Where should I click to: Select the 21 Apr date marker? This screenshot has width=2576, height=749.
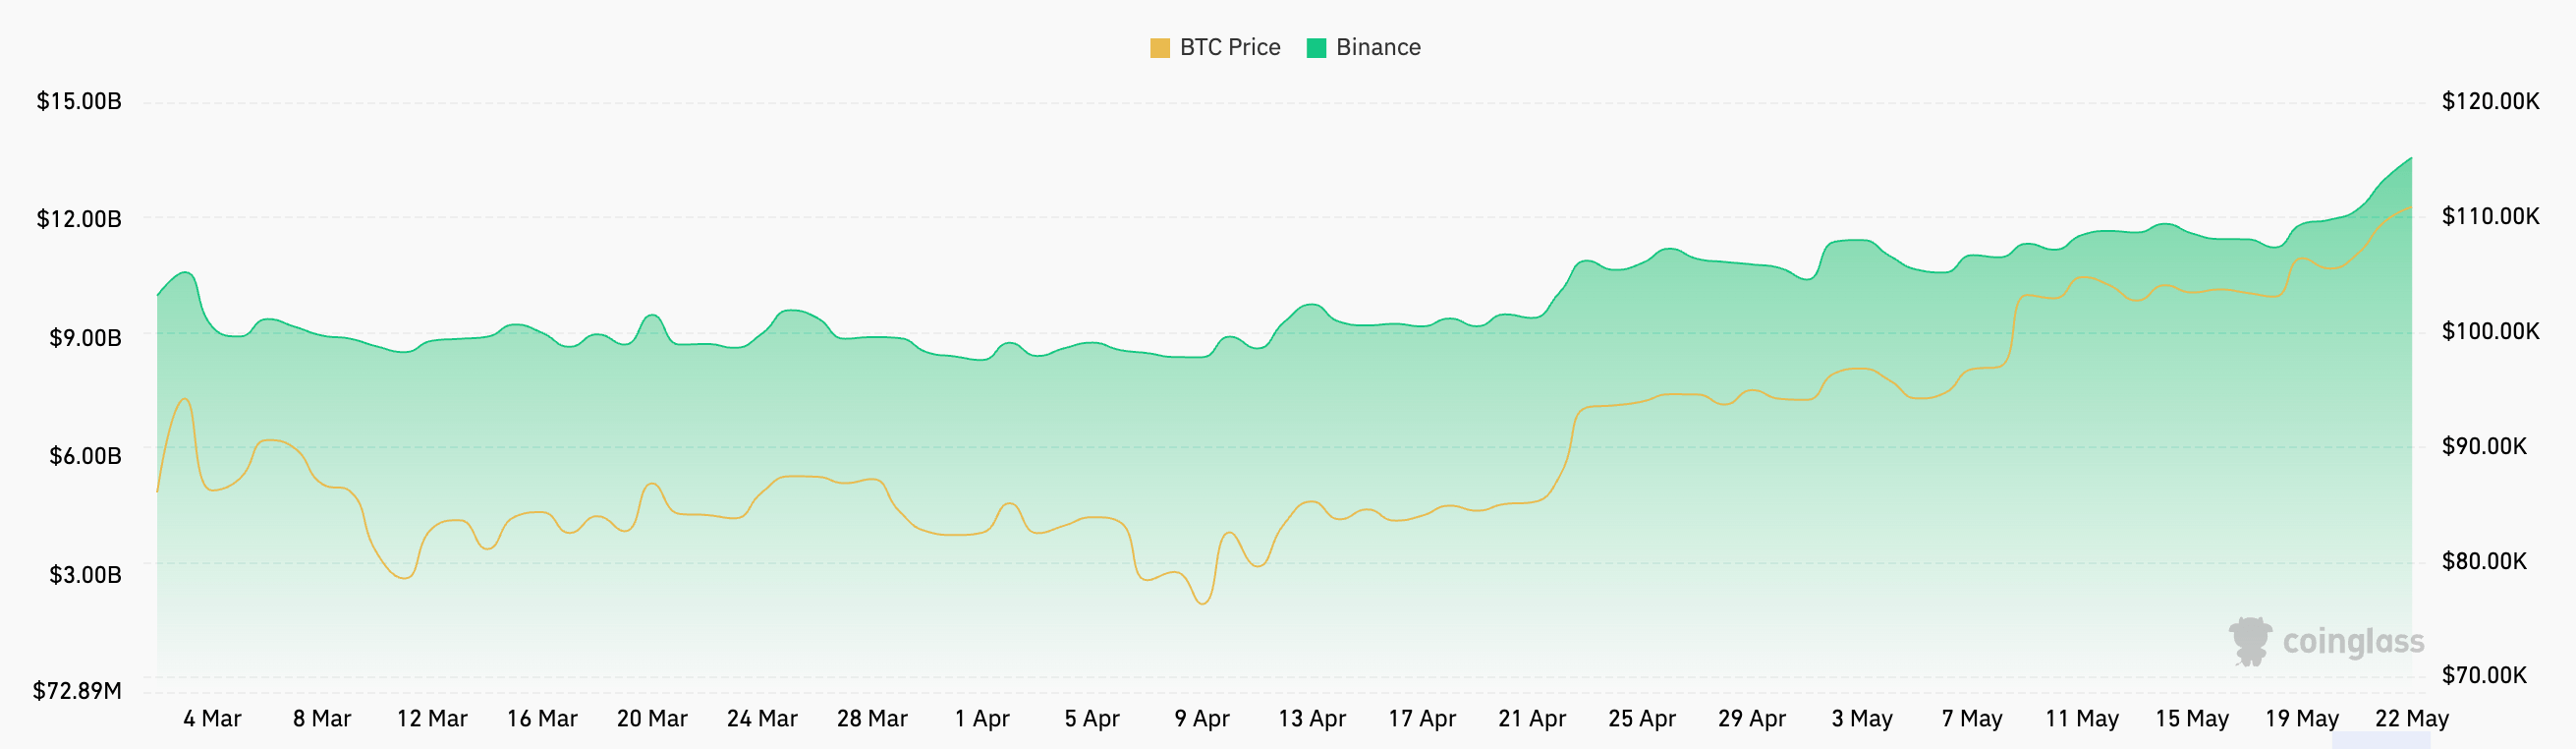[x=1532, y=718]
